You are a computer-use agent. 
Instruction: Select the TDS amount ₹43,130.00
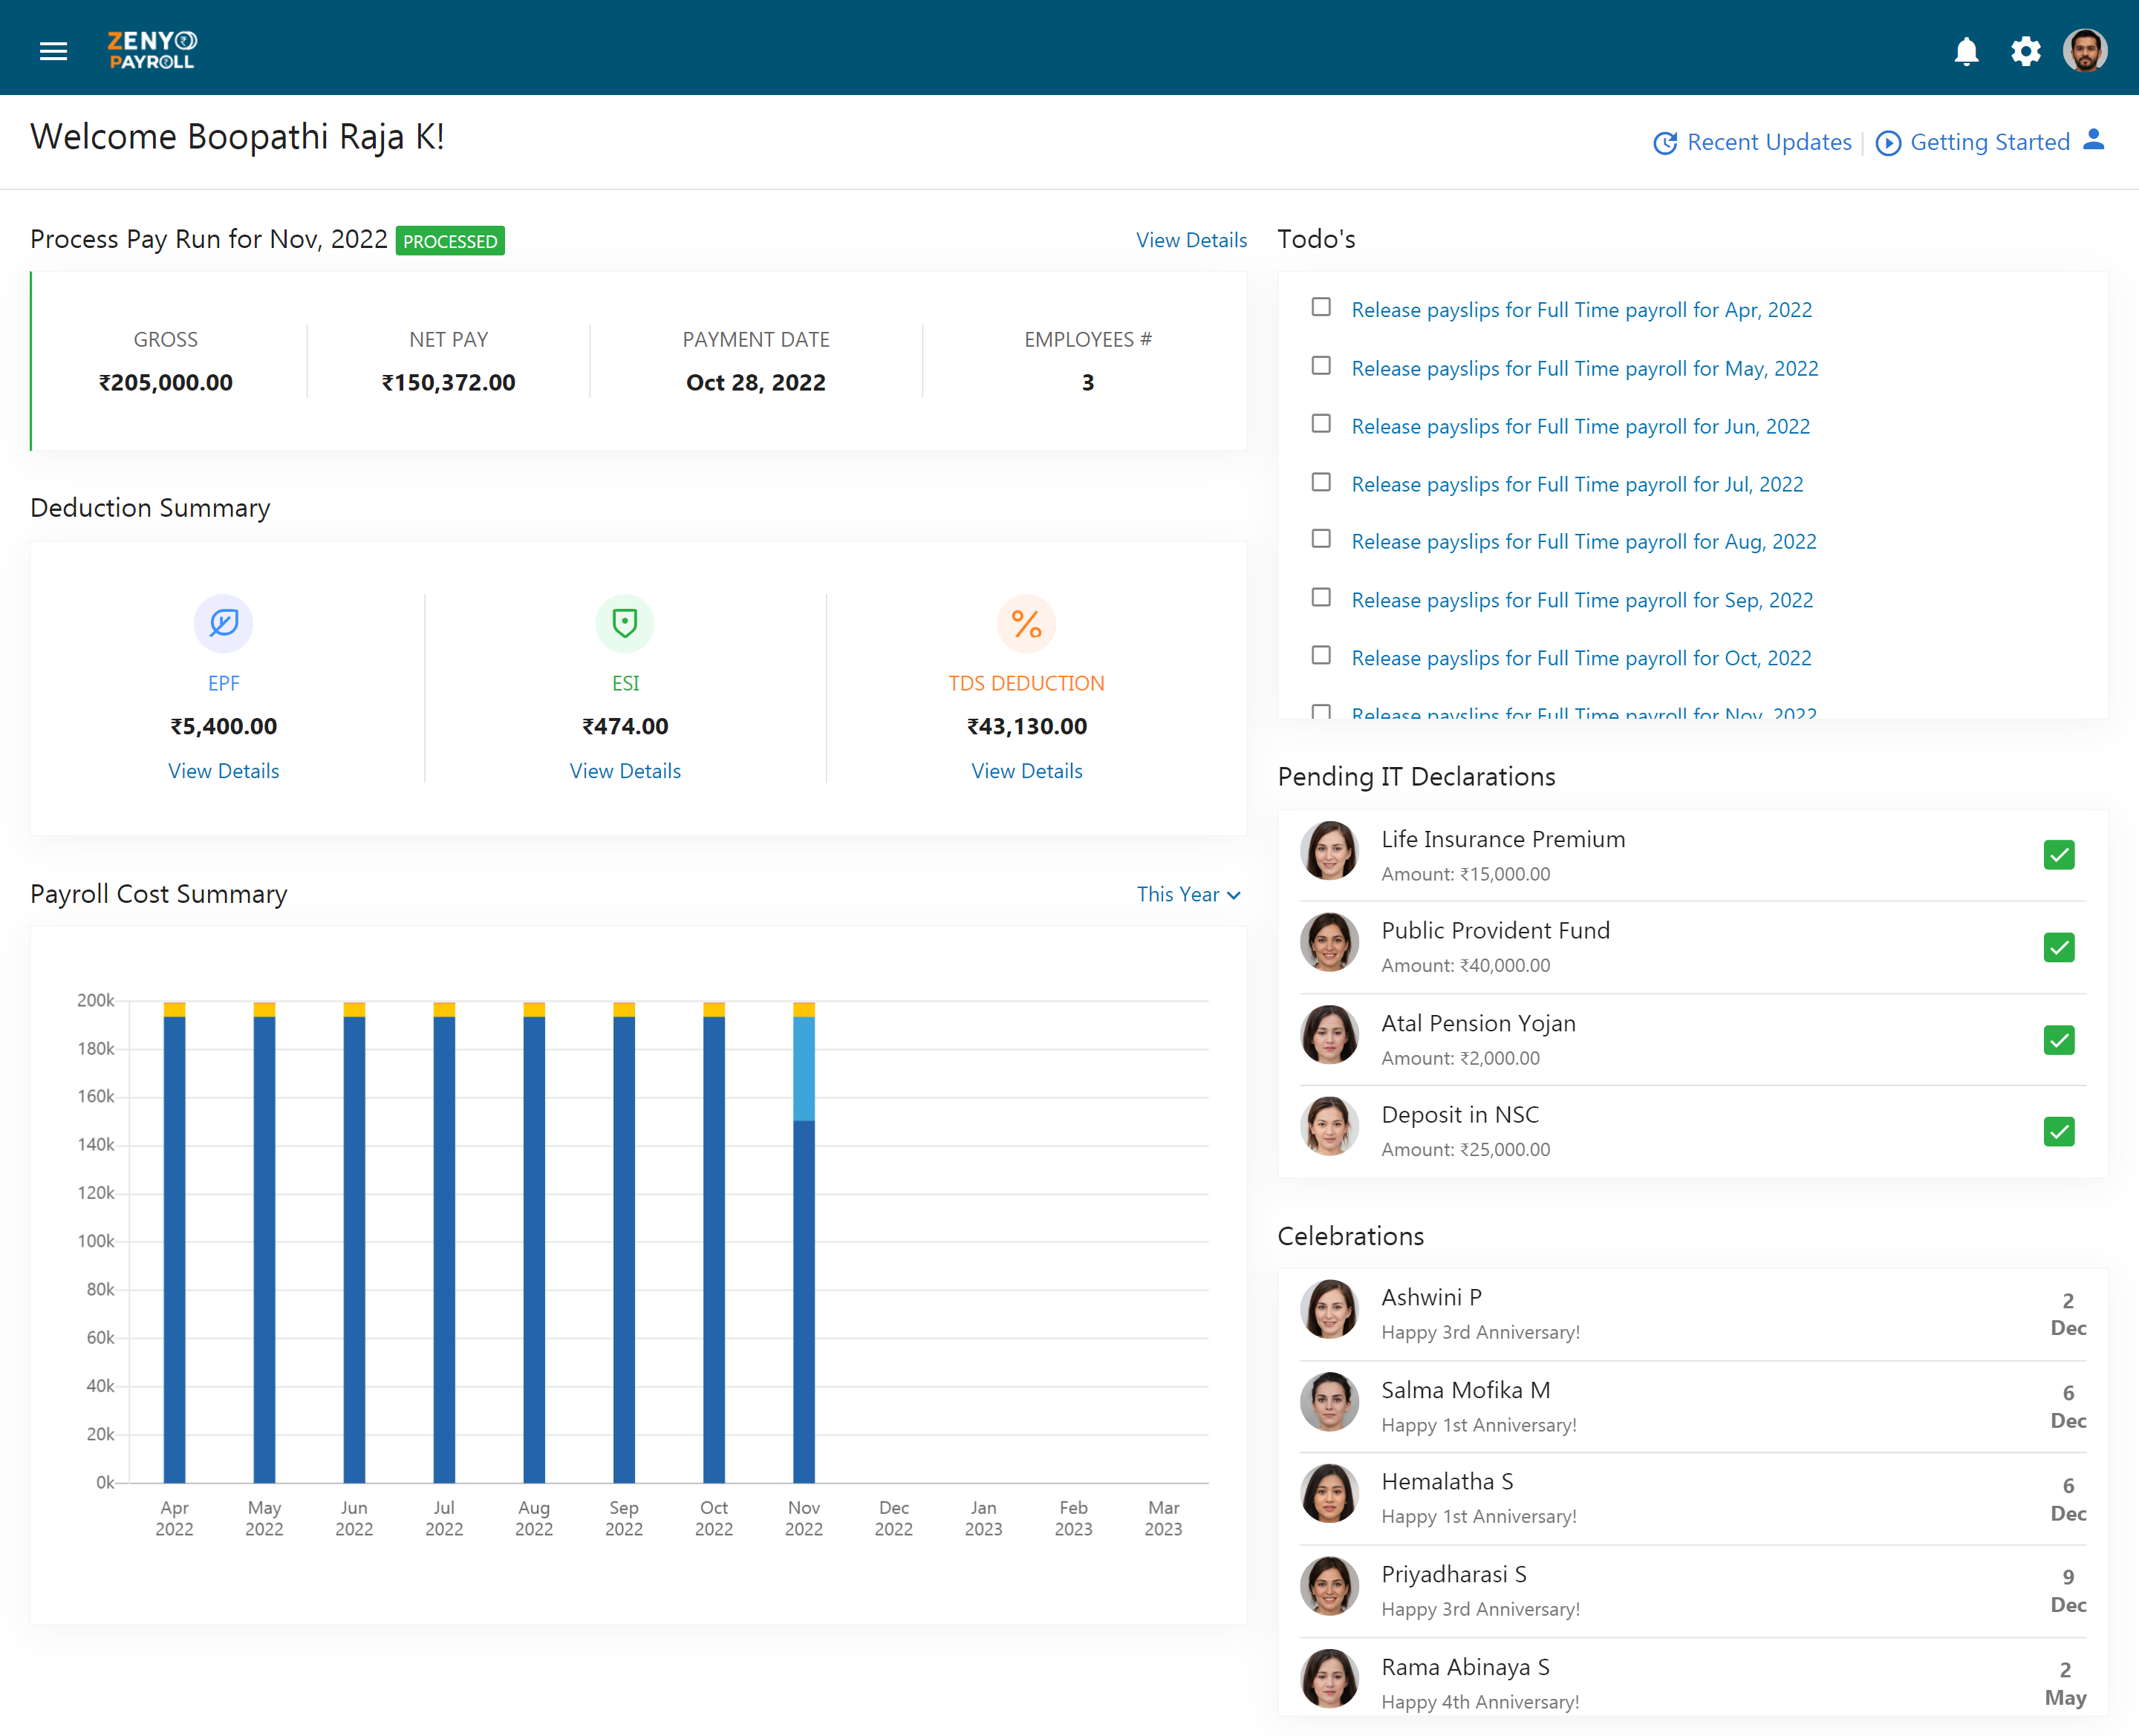tap(1027, 727)
